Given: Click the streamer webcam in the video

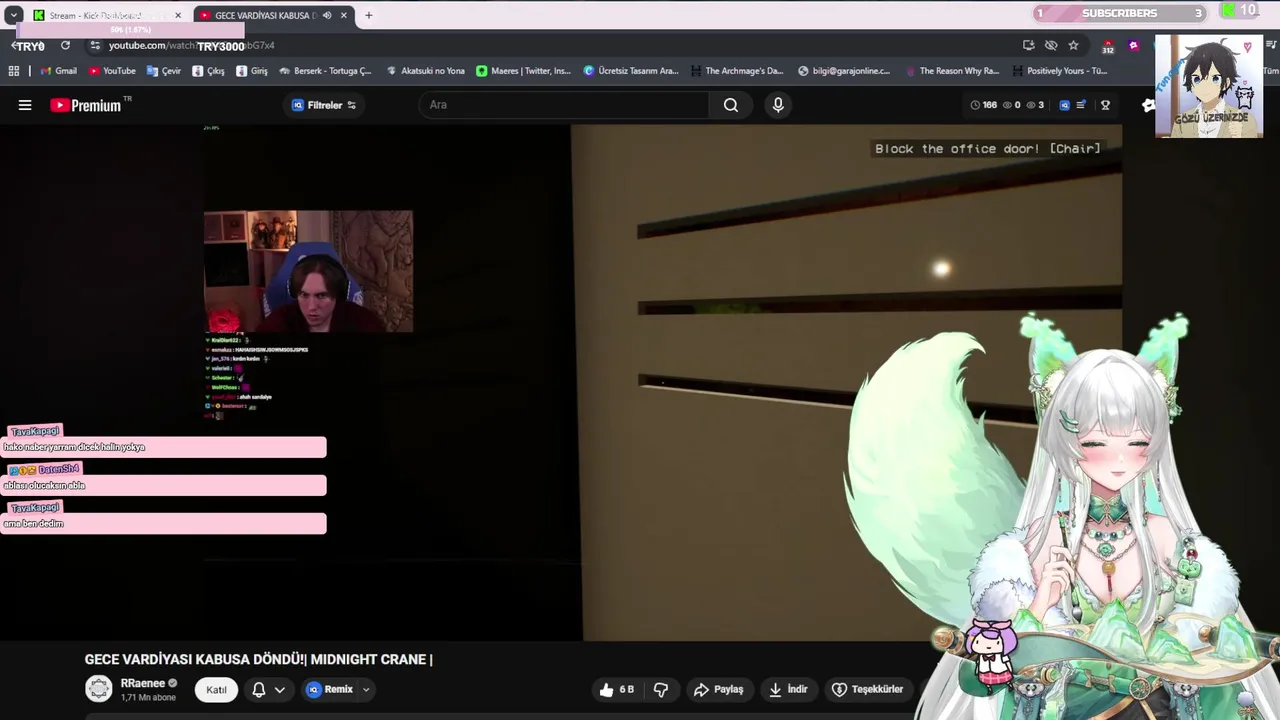Looking at the screenshot, I should click(308, 271).
